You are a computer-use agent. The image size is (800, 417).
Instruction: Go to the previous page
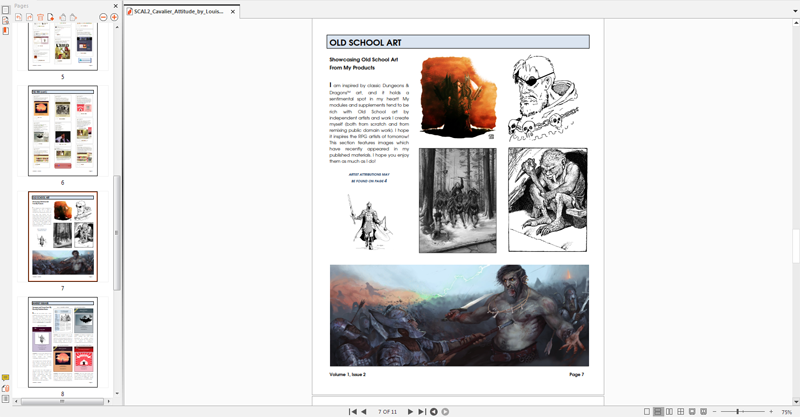click(363, 411)
